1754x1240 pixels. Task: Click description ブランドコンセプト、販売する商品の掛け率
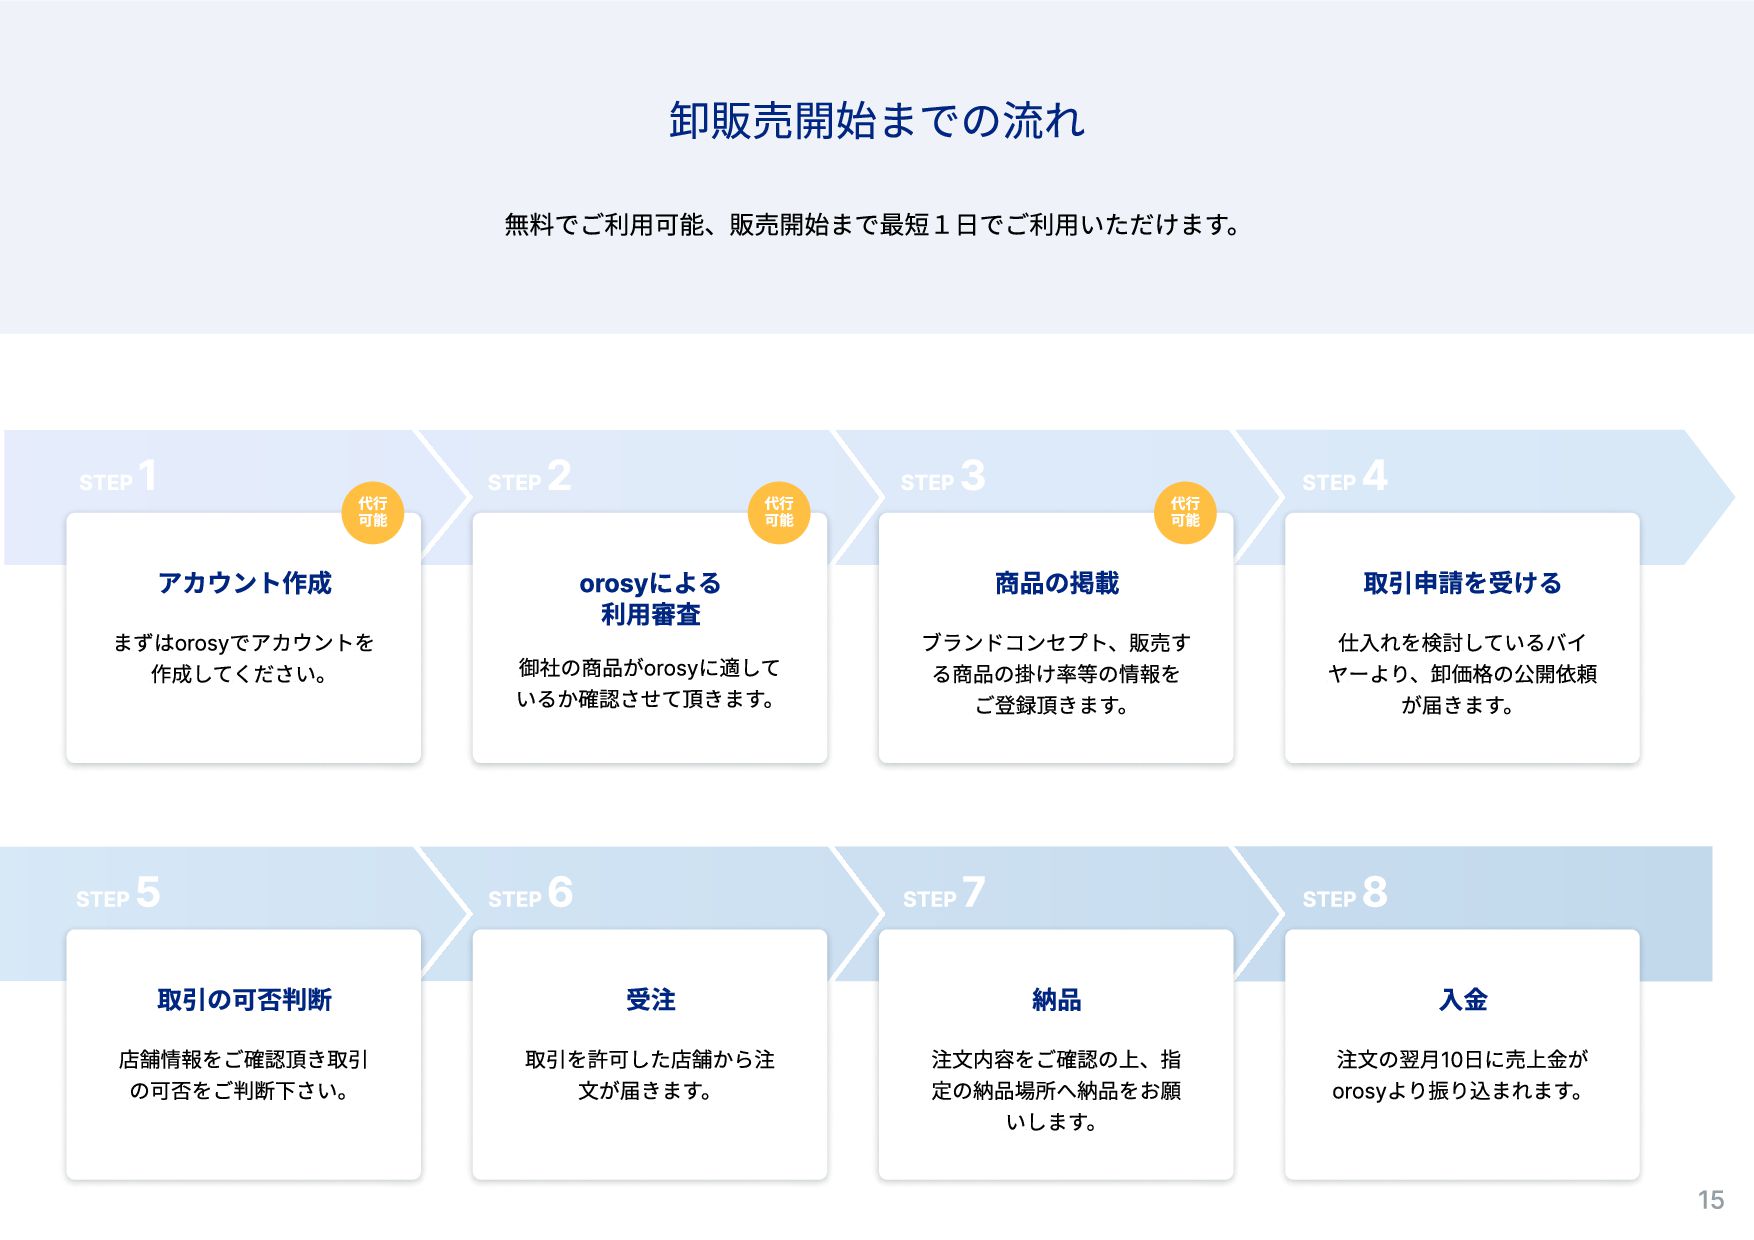point(1056,674)
